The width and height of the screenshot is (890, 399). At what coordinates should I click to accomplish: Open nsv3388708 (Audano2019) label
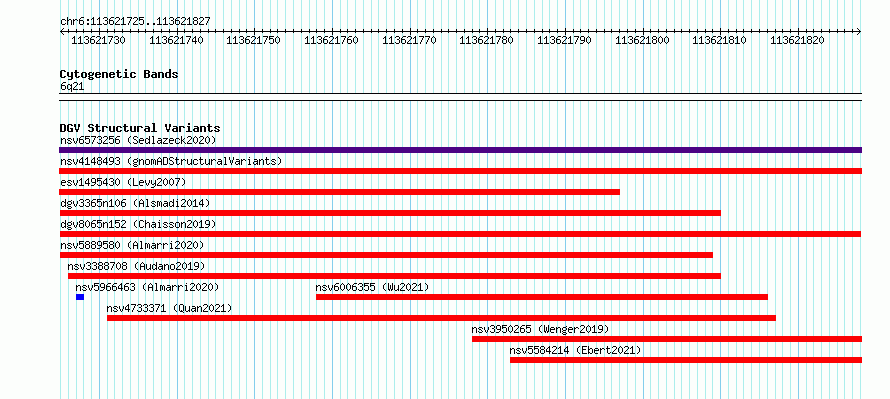pyautogui.click(x=136, y=266)
